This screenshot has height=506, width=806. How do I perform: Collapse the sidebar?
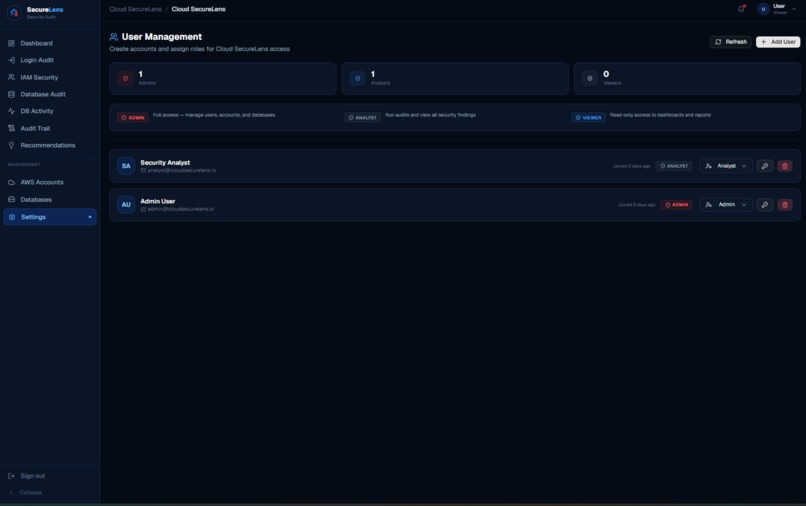(x=26, y=493)
